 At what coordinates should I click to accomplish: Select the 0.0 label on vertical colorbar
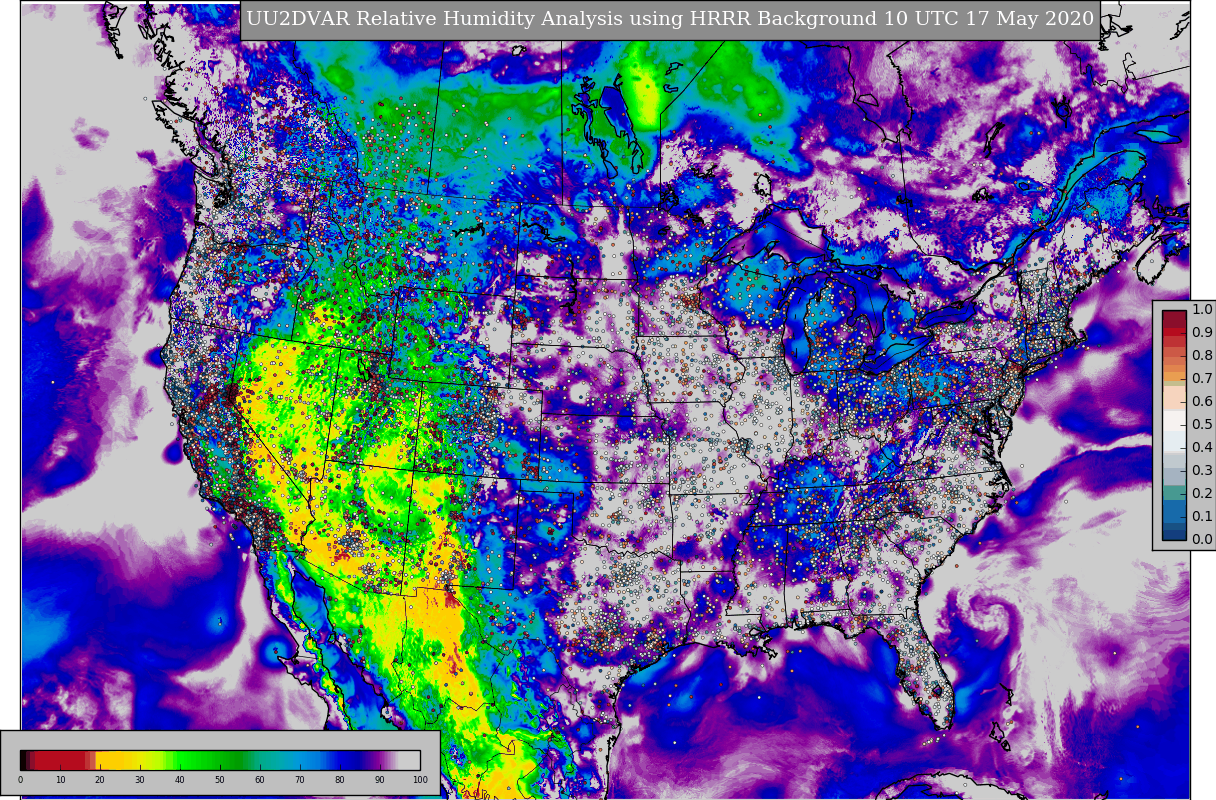pos(1202,540)
